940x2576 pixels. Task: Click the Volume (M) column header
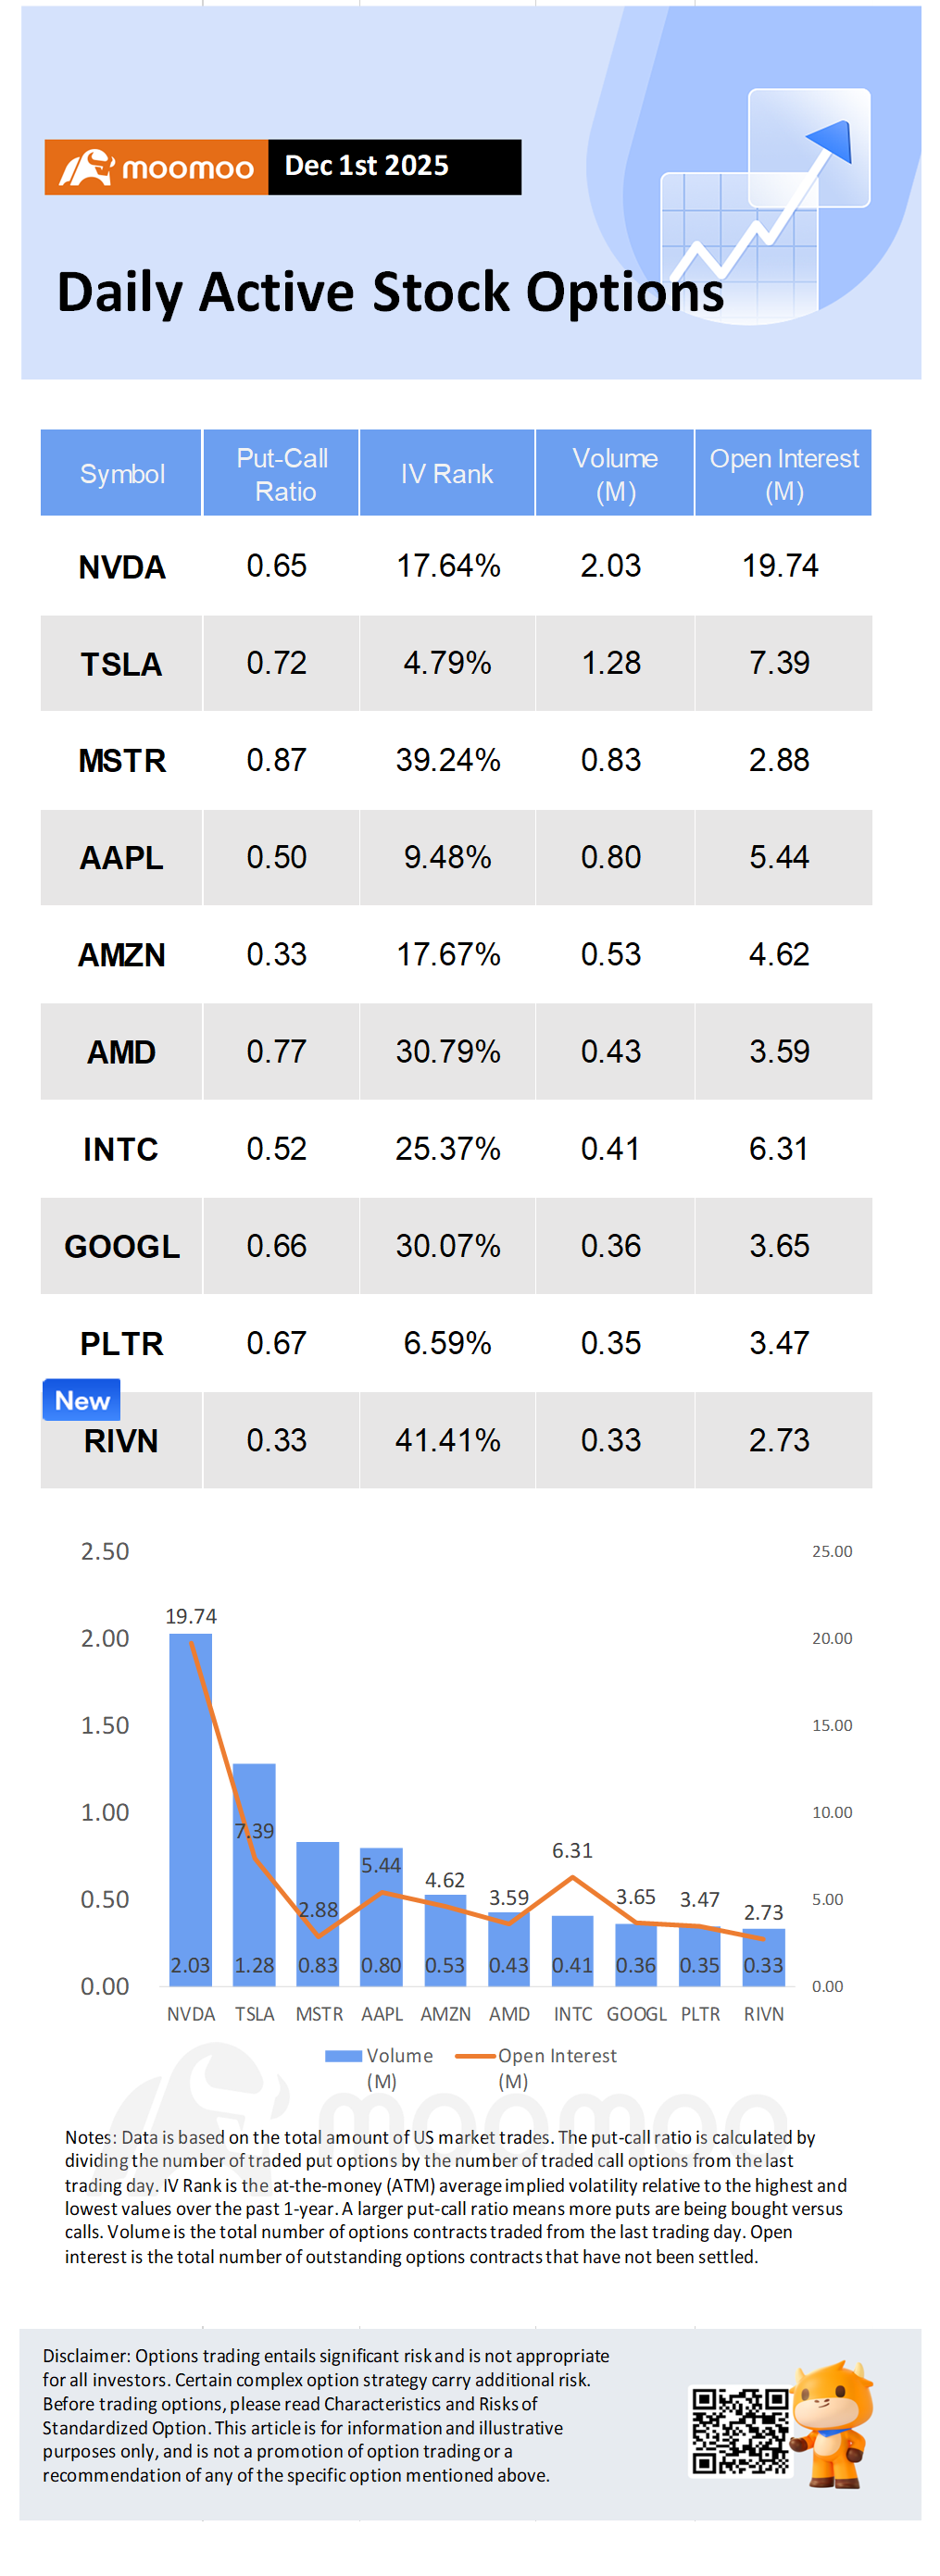[615, 474]
